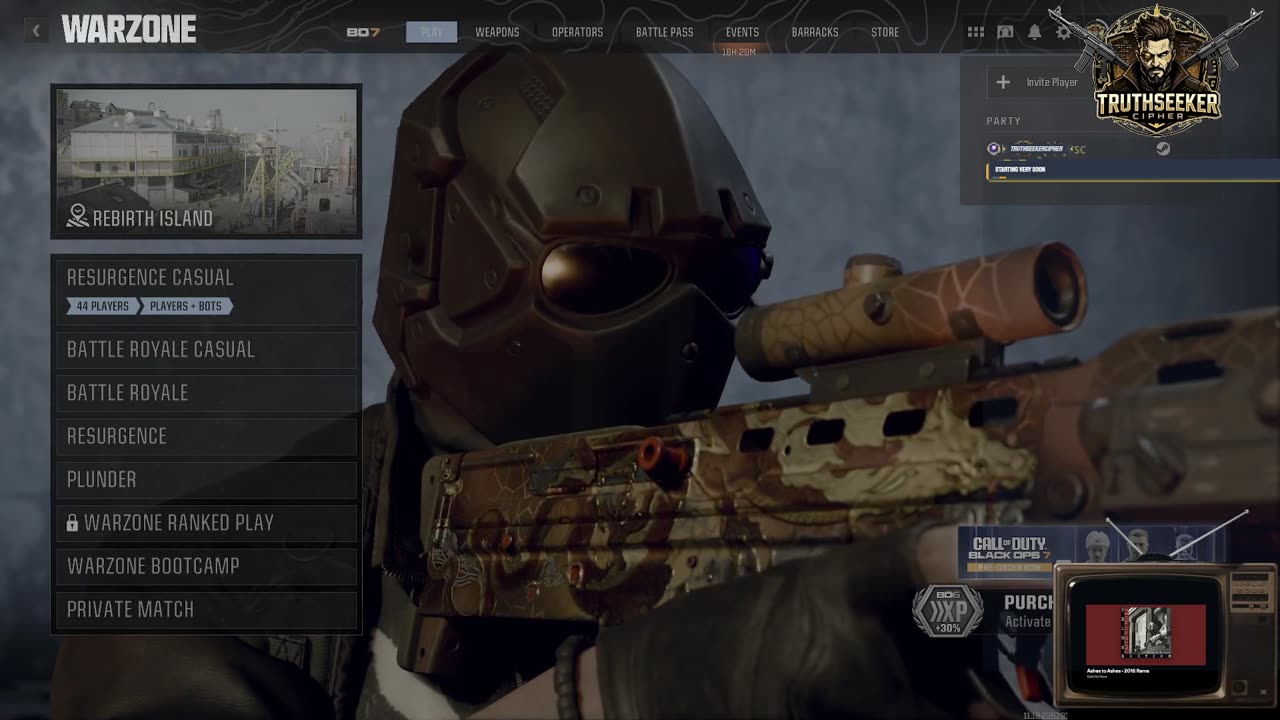Click the Players + Bots tag

186,306
